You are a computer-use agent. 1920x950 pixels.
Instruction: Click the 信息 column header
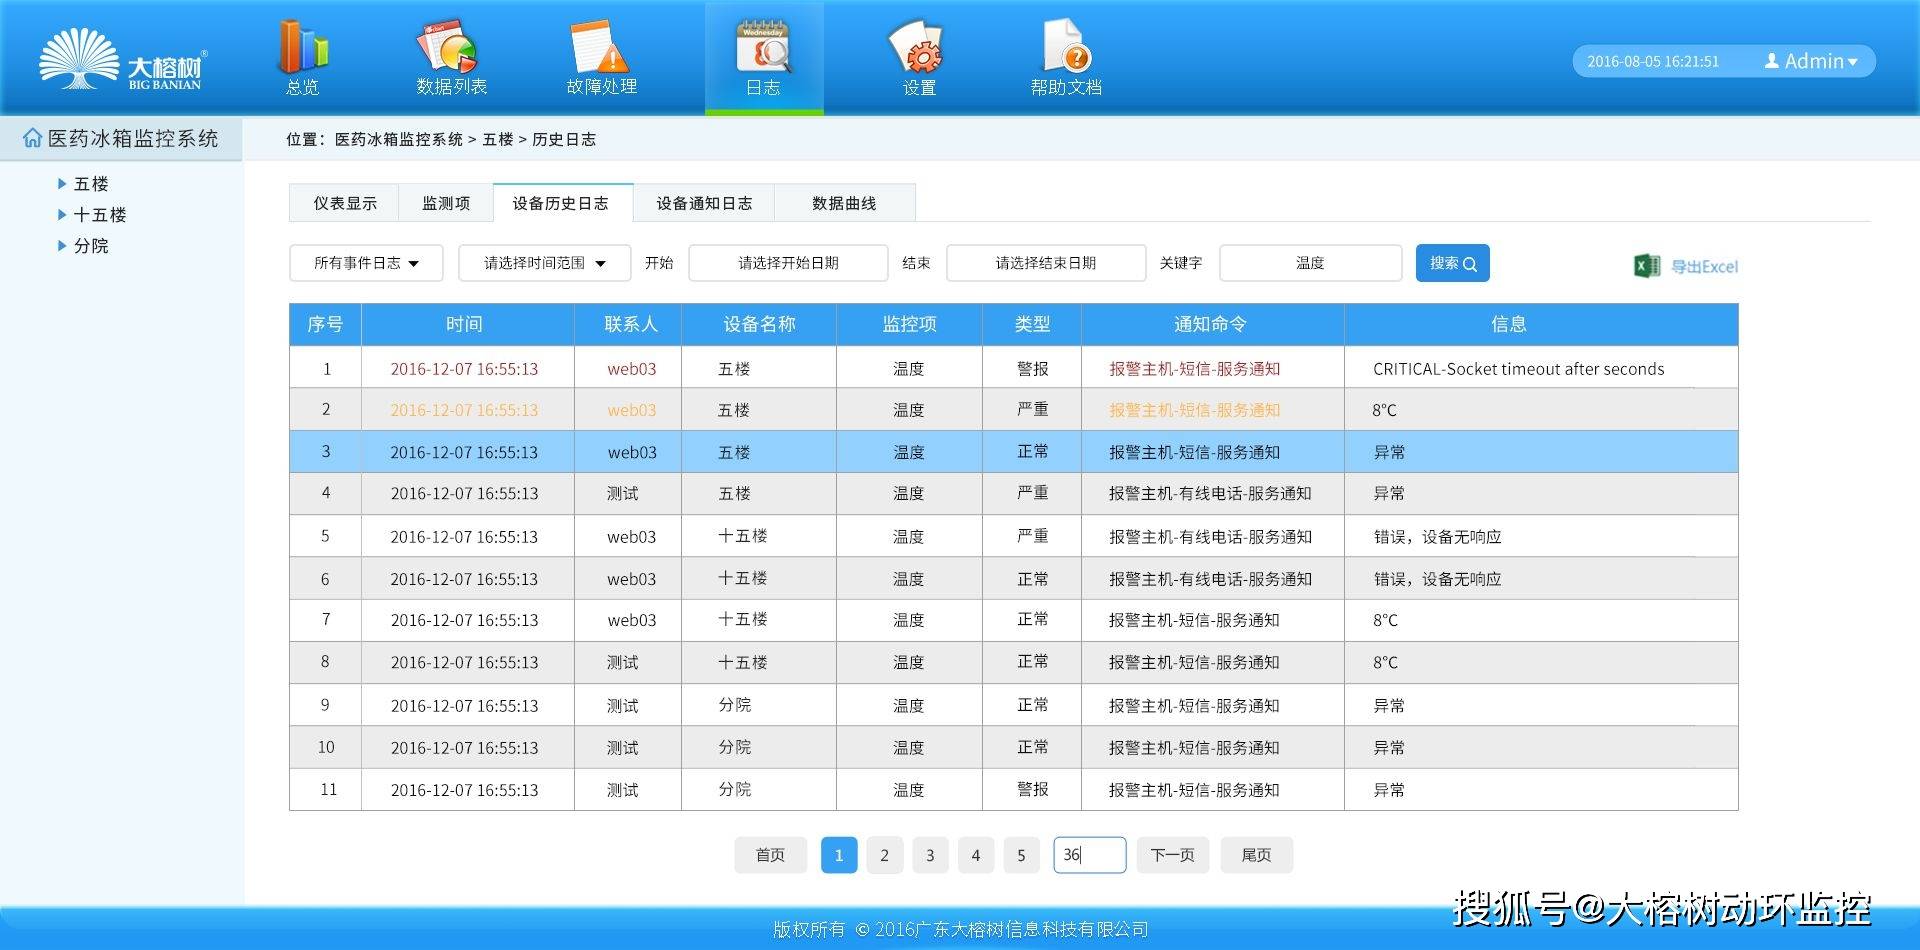pos(1541,324)
